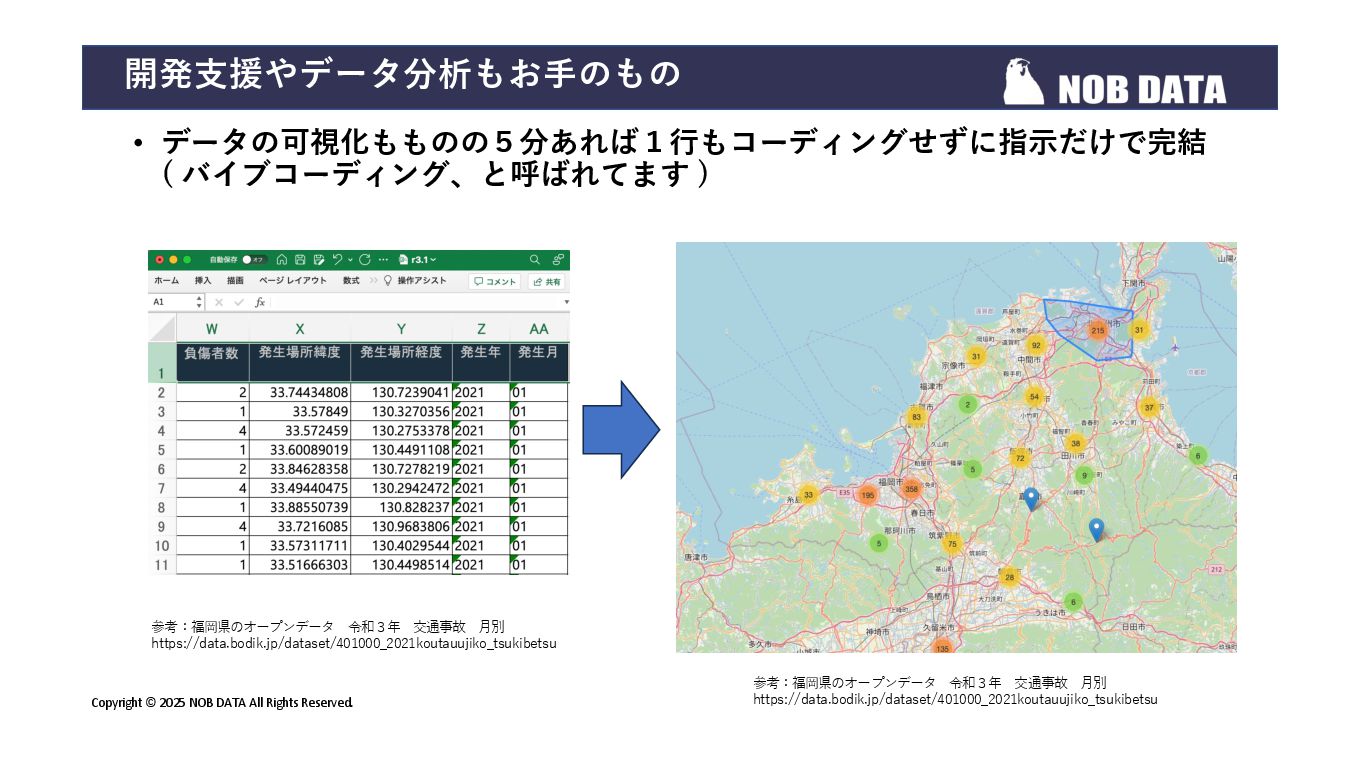This screenshot has width=1361, height=765.
Task: Click the green 2 cluster marker
Action: click(967, 405)
